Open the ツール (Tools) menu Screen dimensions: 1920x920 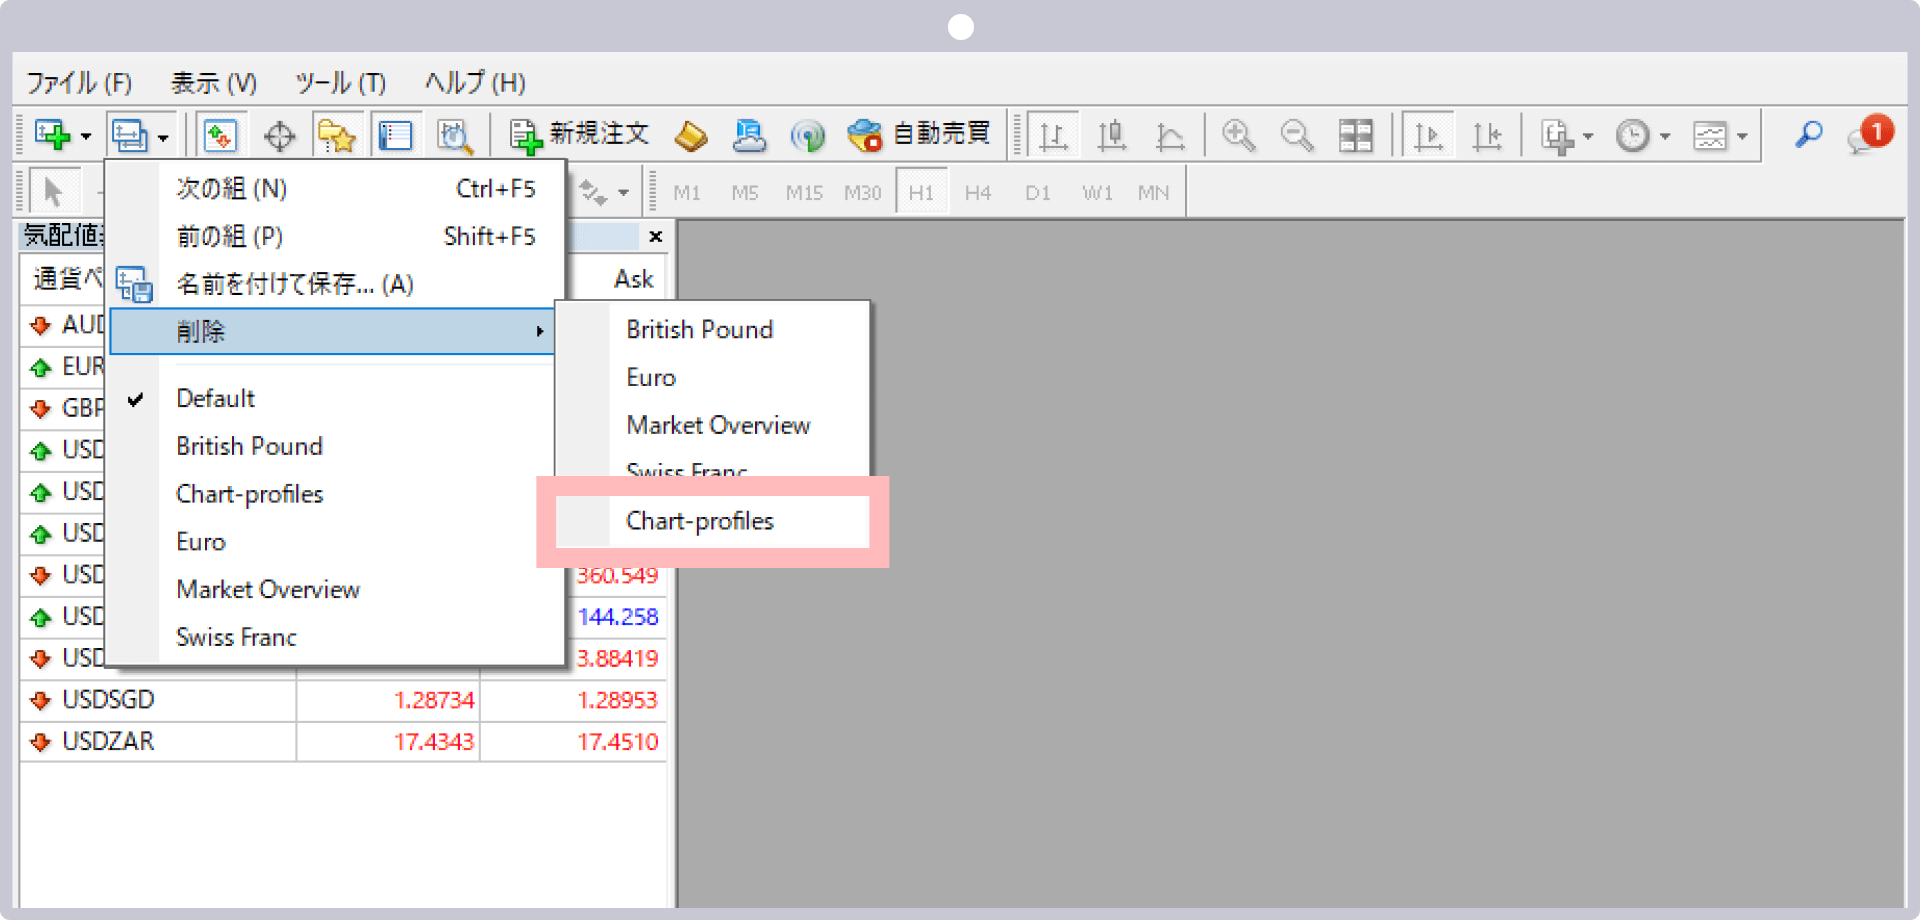pos(340,83)
